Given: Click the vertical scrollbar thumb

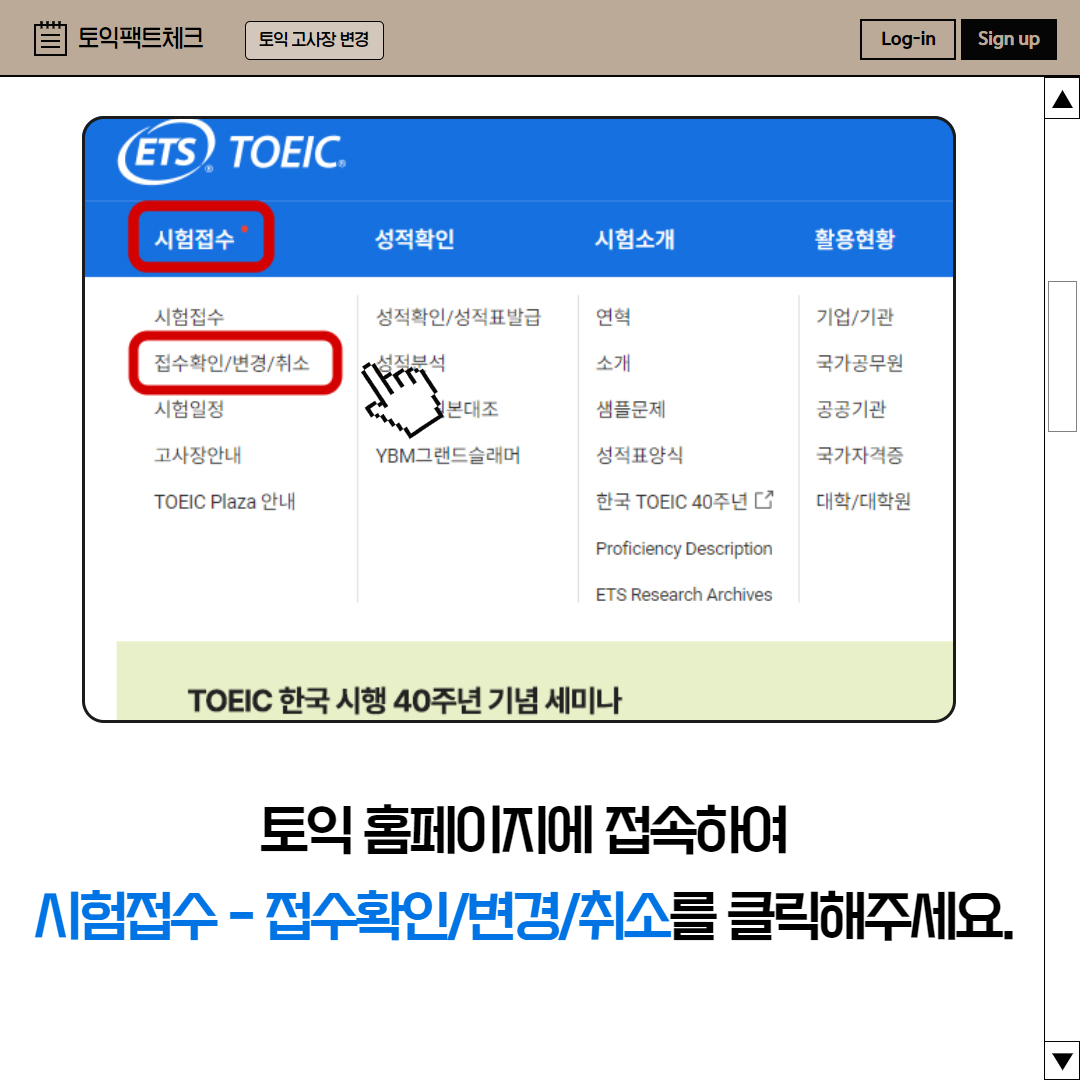Looking at the screenshot, I should click(x=1062, y=356).
